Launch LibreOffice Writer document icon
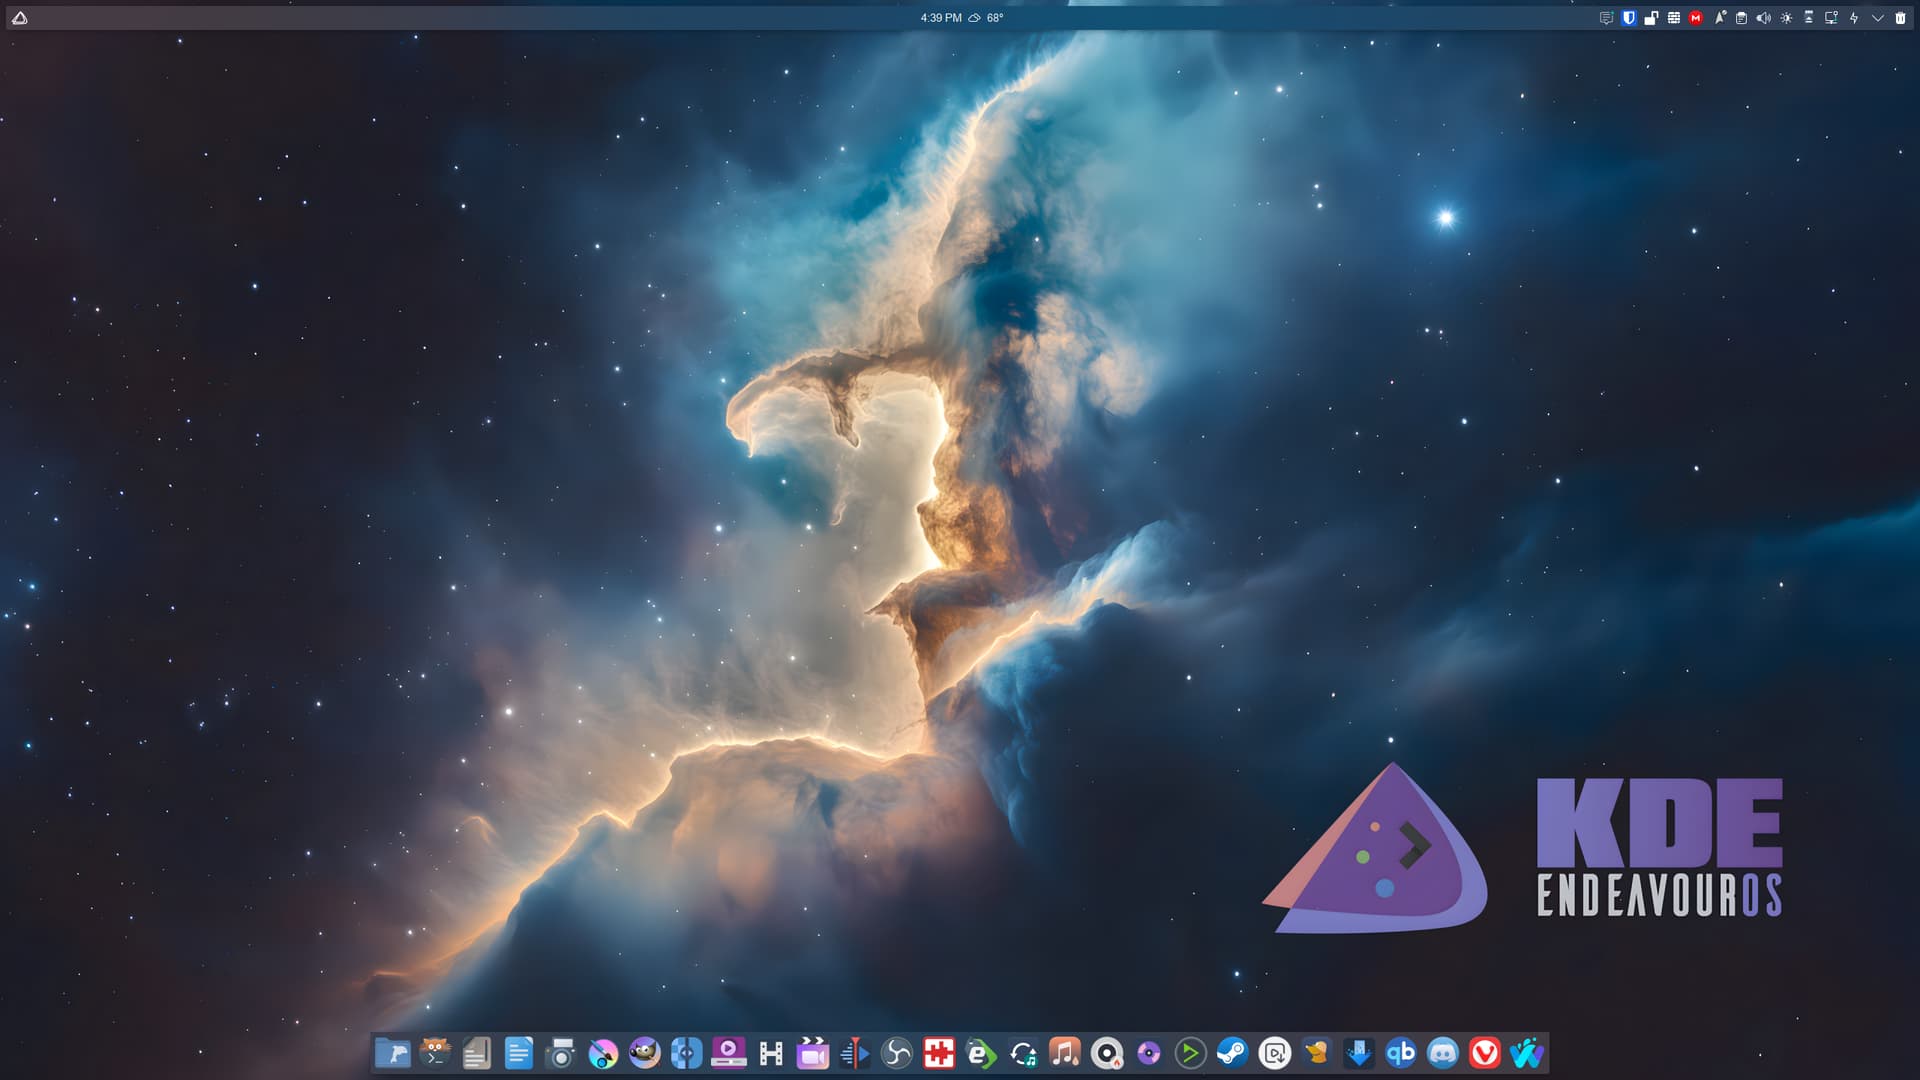This screenshot has height=1080, width=1920. [x=518, y=1053]
